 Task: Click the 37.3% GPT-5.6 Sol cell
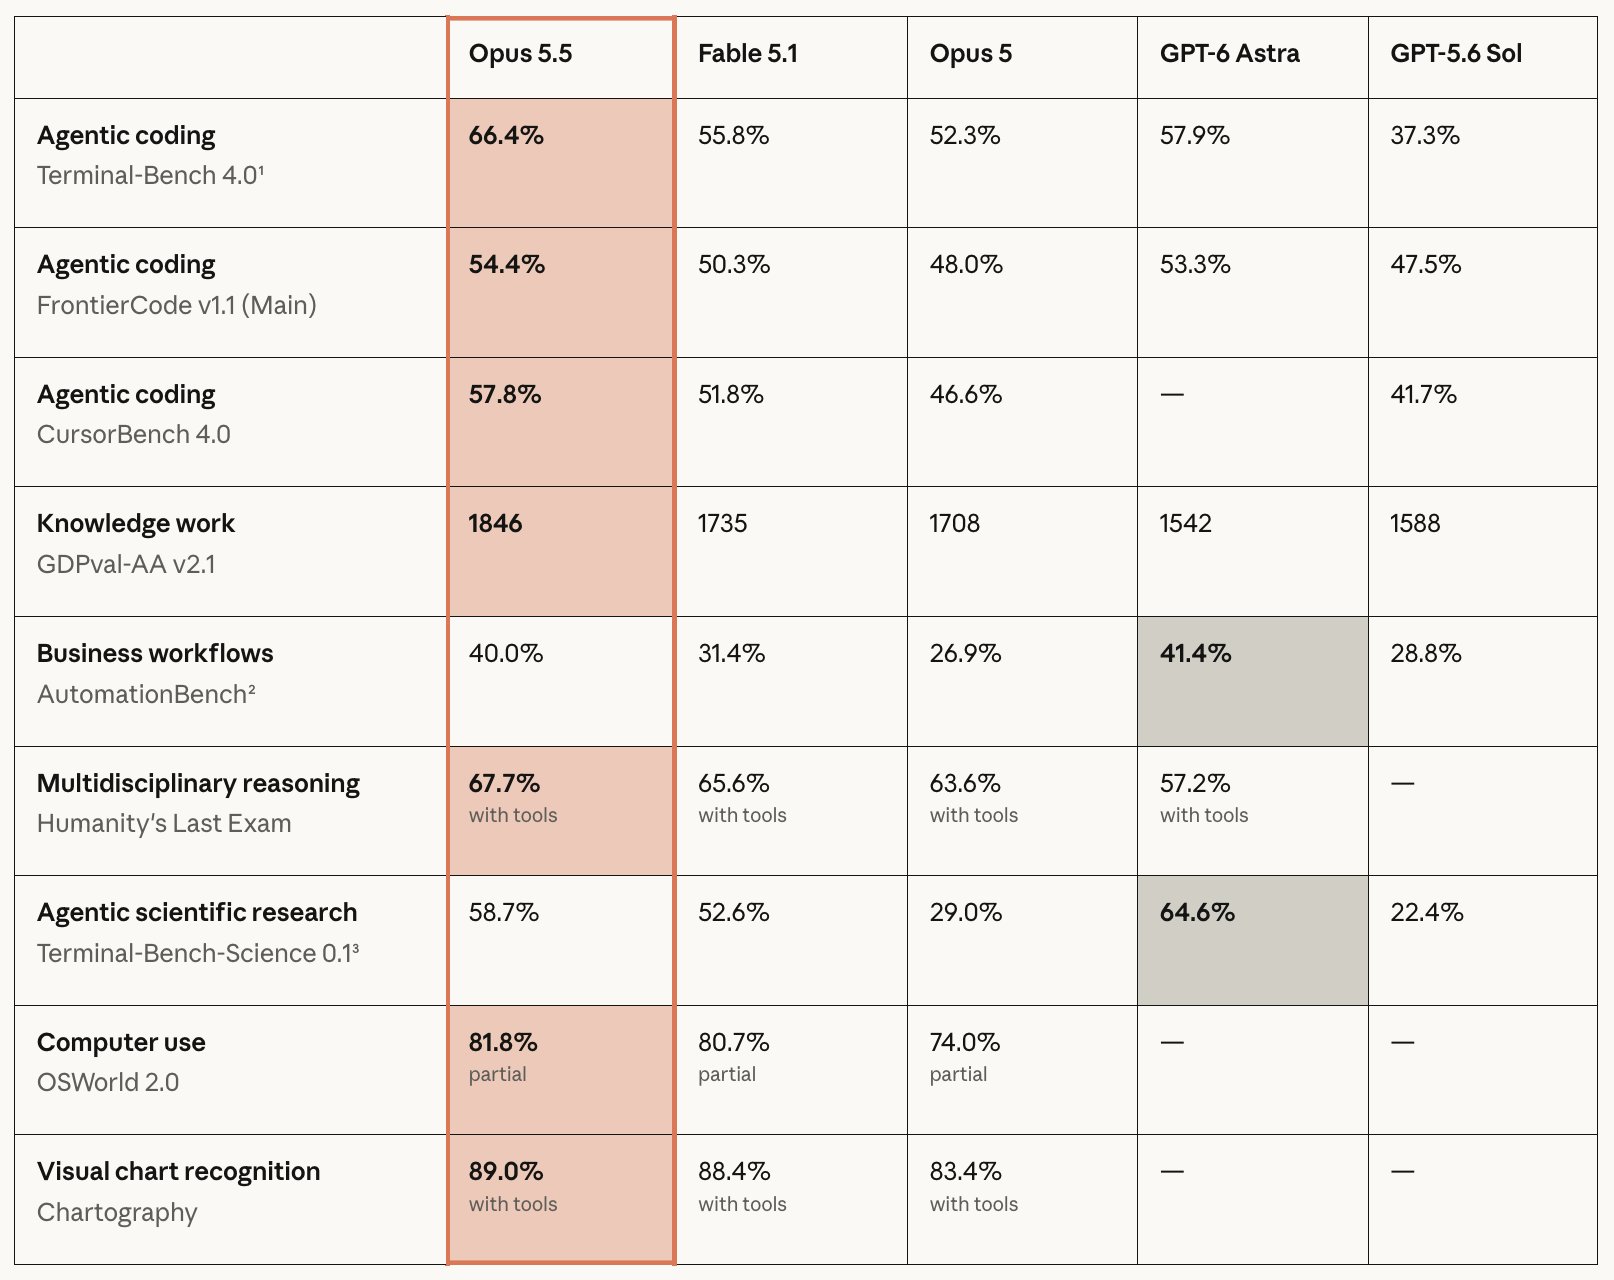[x=1482, y=163]
